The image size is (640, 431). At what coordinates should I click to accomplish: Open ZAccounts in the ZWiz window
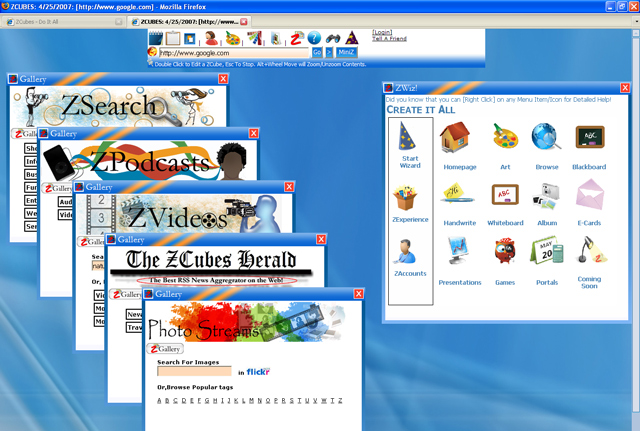pos(410,258)
